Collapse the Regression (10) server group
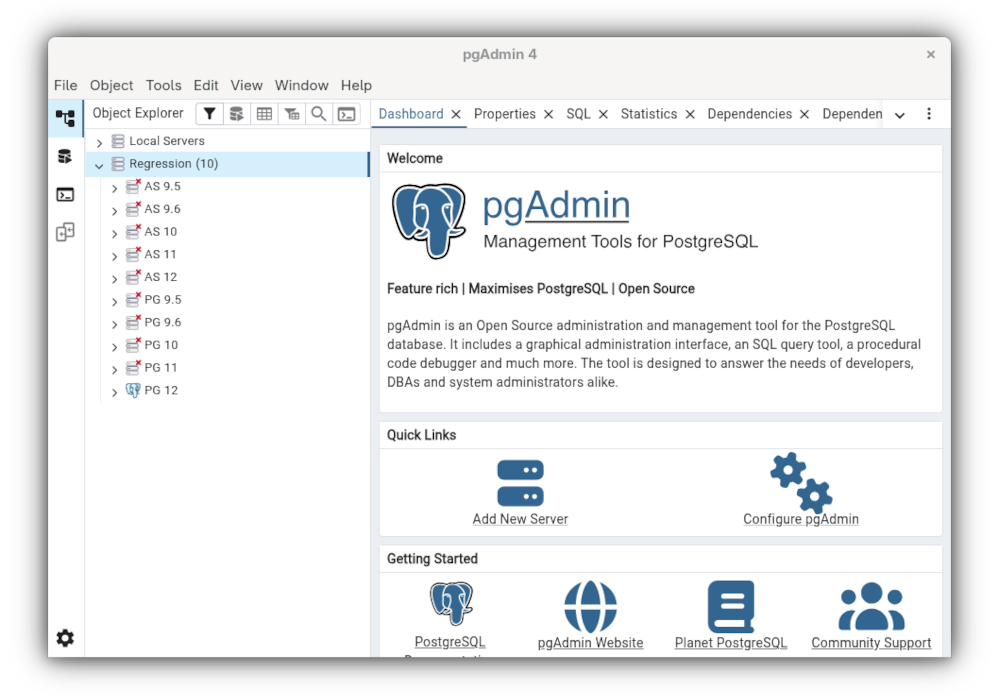This screenshot has height=700, width=1000. pos(100,165)
